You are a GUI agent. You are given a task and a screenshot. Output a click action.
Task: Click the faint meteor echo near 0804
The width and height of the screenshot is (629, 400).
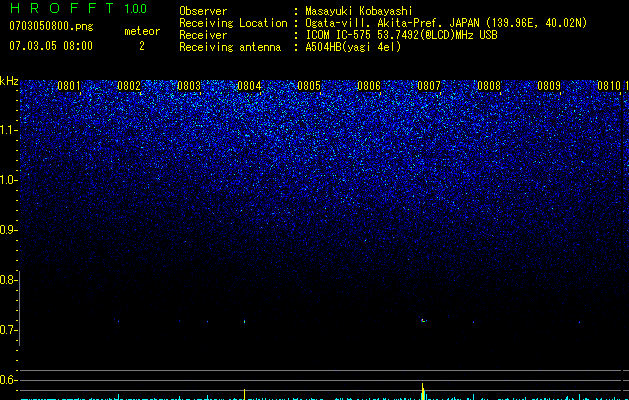pos(244,321)
